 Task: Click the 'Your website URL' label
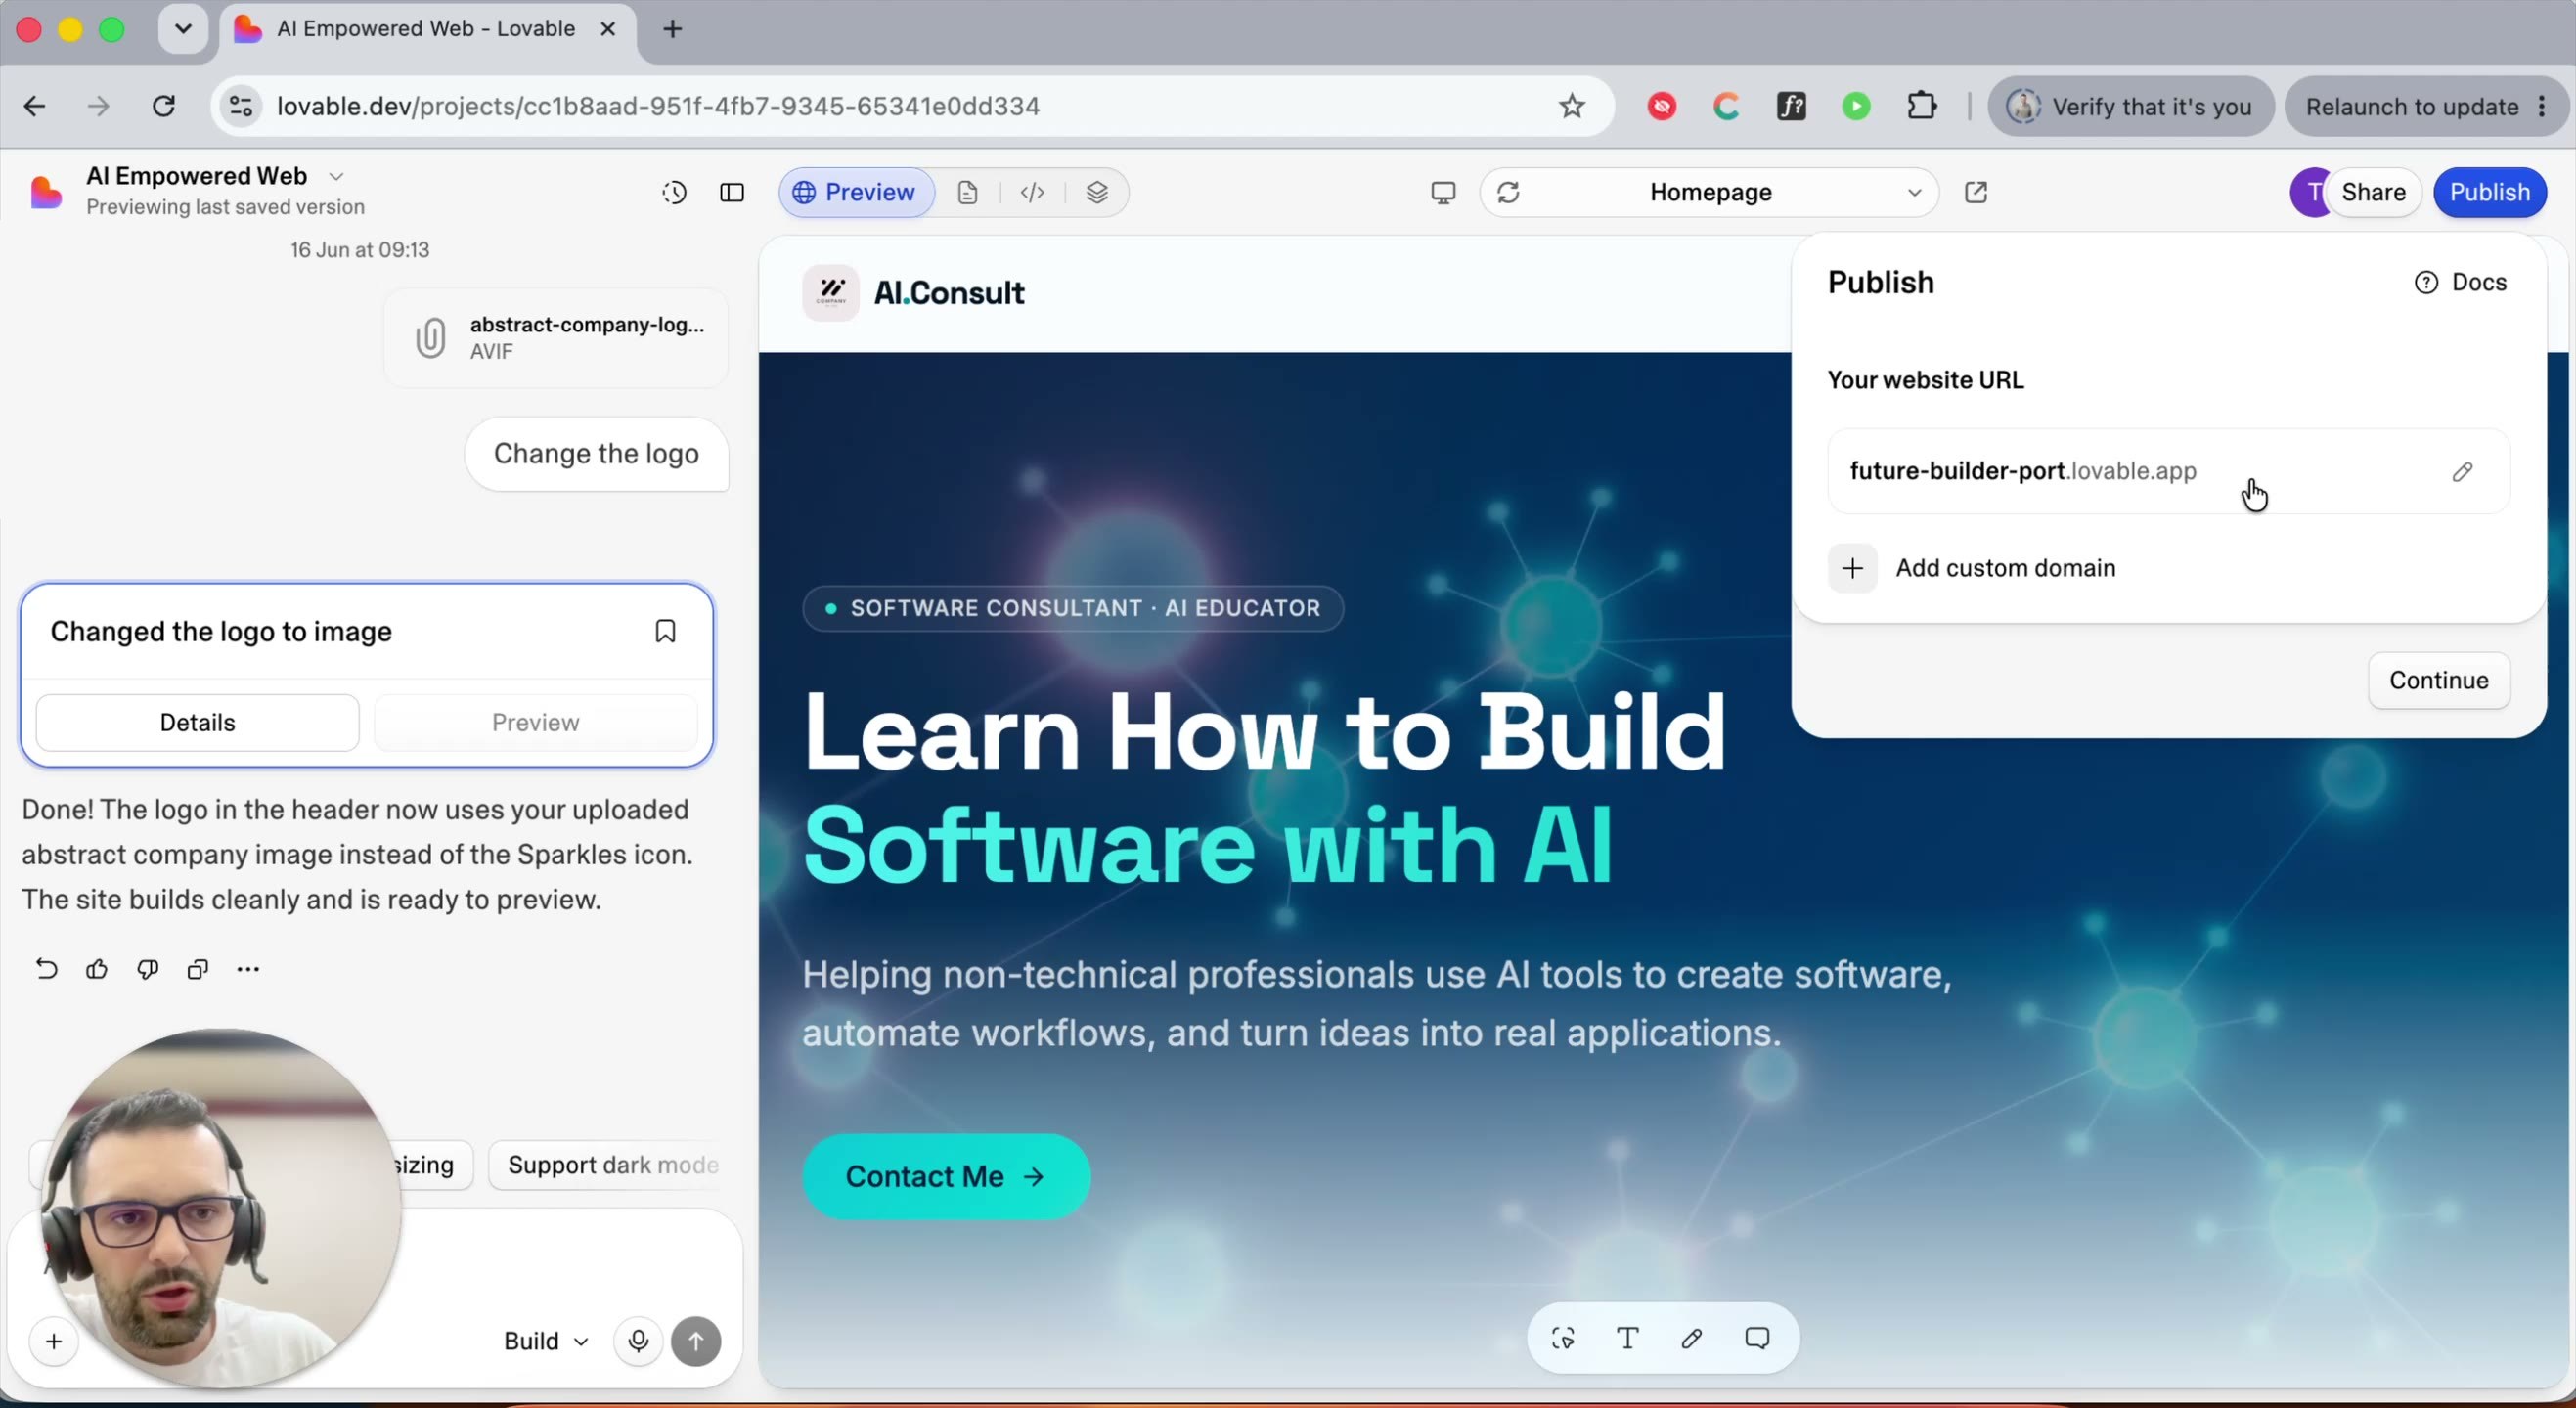tap(1925, 380)
